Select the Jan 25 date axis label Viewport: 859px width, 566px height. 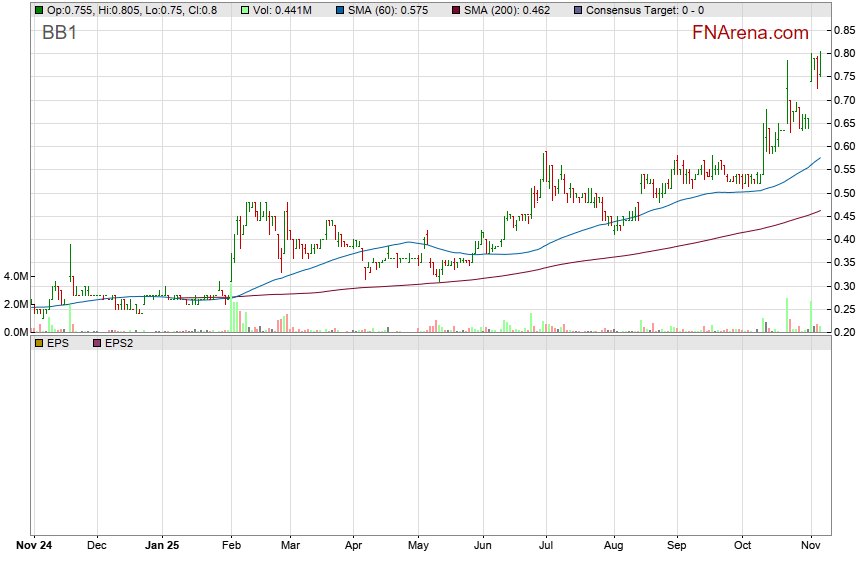point(161,547)
